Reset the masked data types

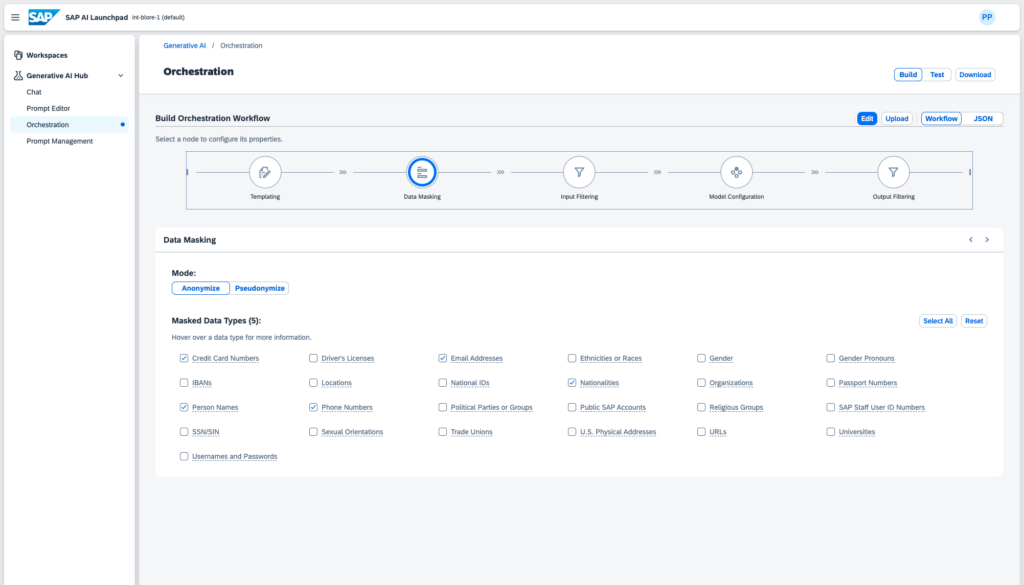tap(974, 321)
